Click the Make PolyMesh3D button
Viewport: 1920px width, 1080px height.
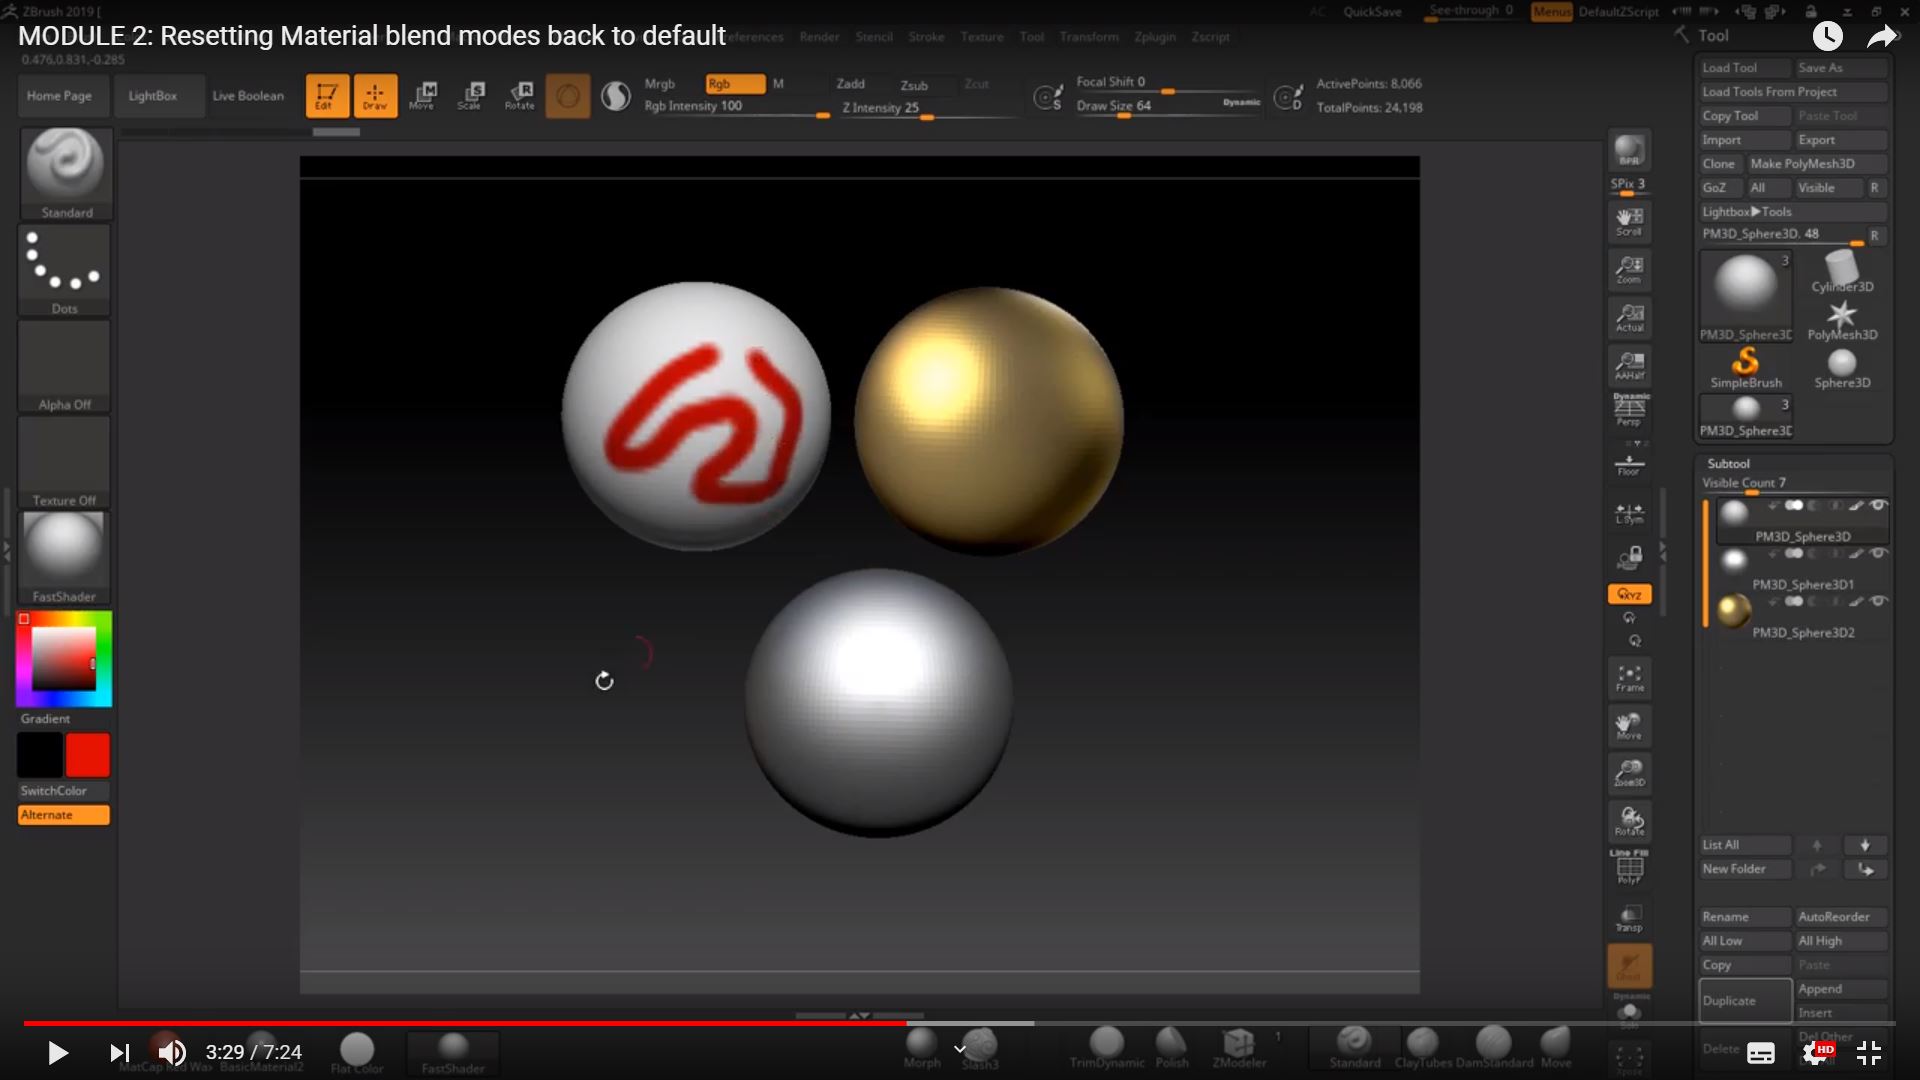1817,164
